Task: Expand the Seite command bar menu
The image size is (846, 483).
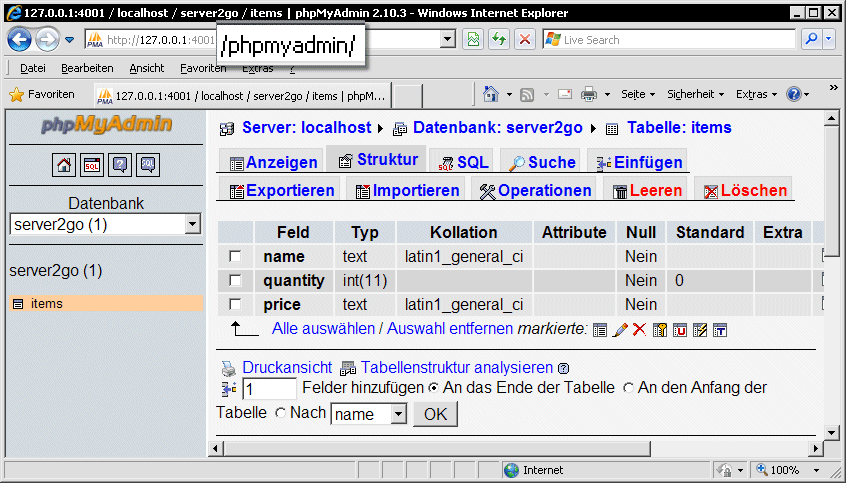Action: pos(638,94)
